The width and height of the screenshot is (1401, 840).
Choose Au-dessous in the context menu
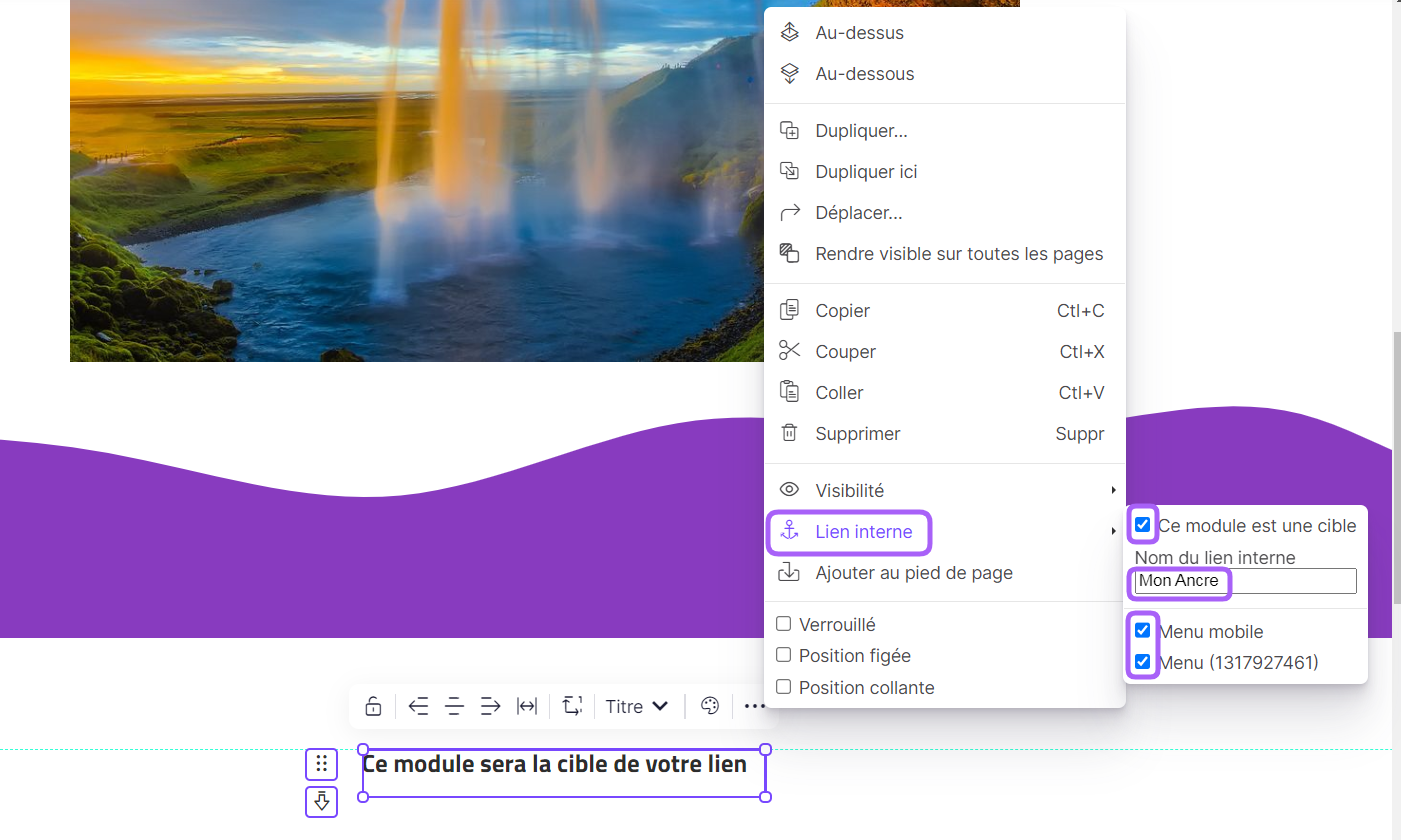pos(945,73)
